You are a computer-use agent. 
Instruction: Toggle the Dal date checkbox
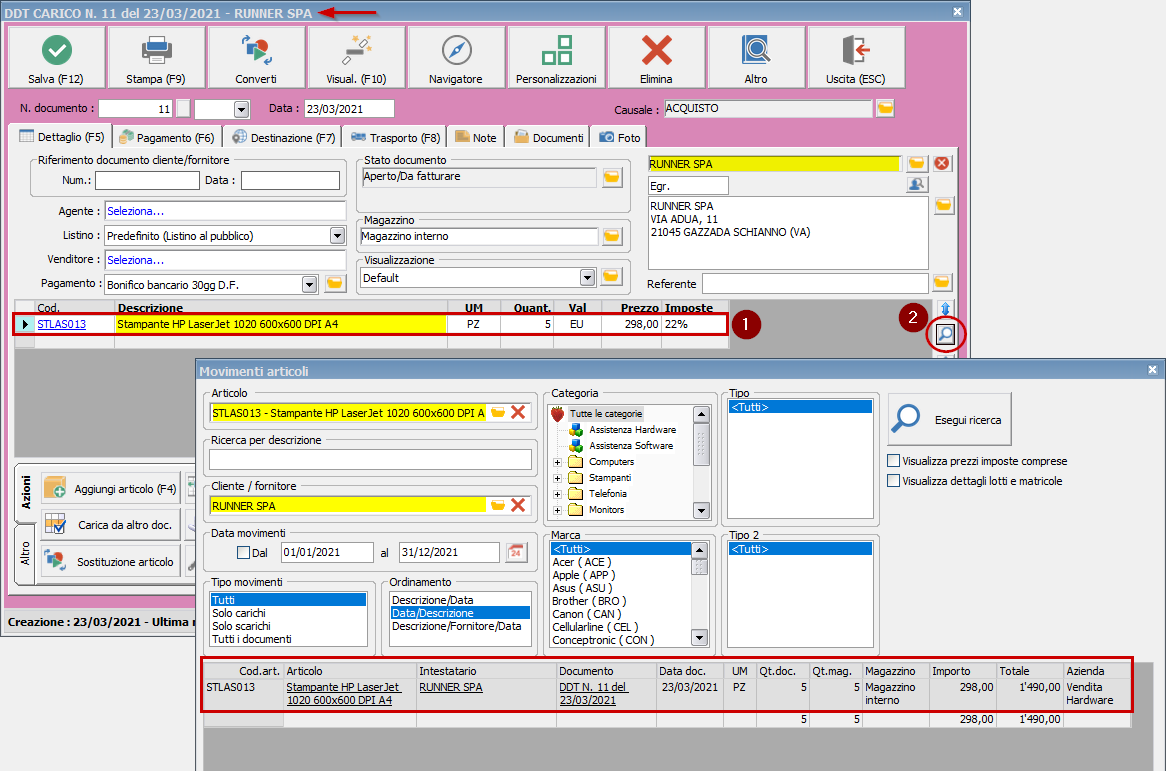point(243,552)
